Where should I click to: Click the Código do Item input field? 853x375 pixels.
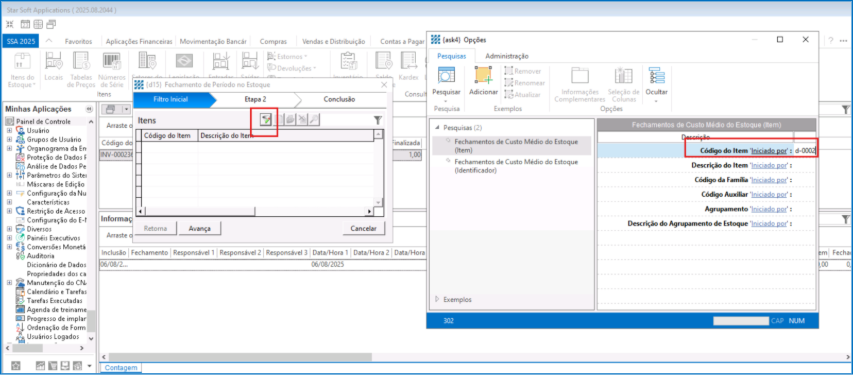coord(805,151)
